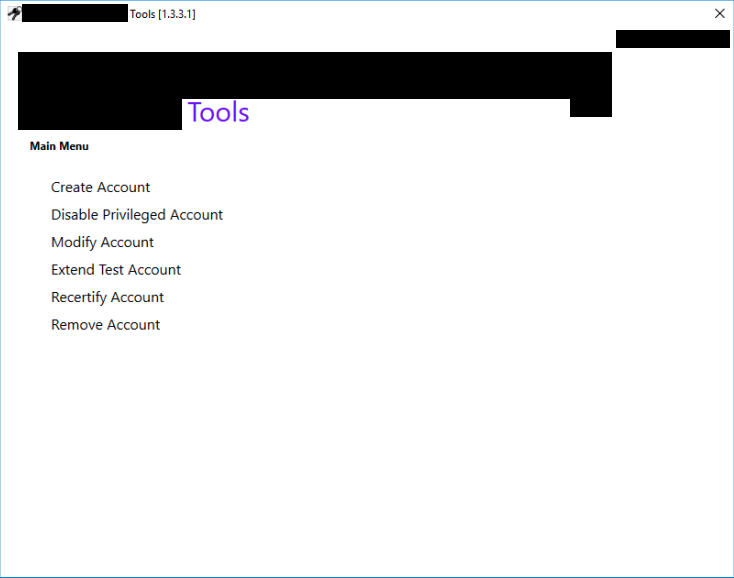
Task: Select Remove Account from the menu
Action: coord(105,325)
